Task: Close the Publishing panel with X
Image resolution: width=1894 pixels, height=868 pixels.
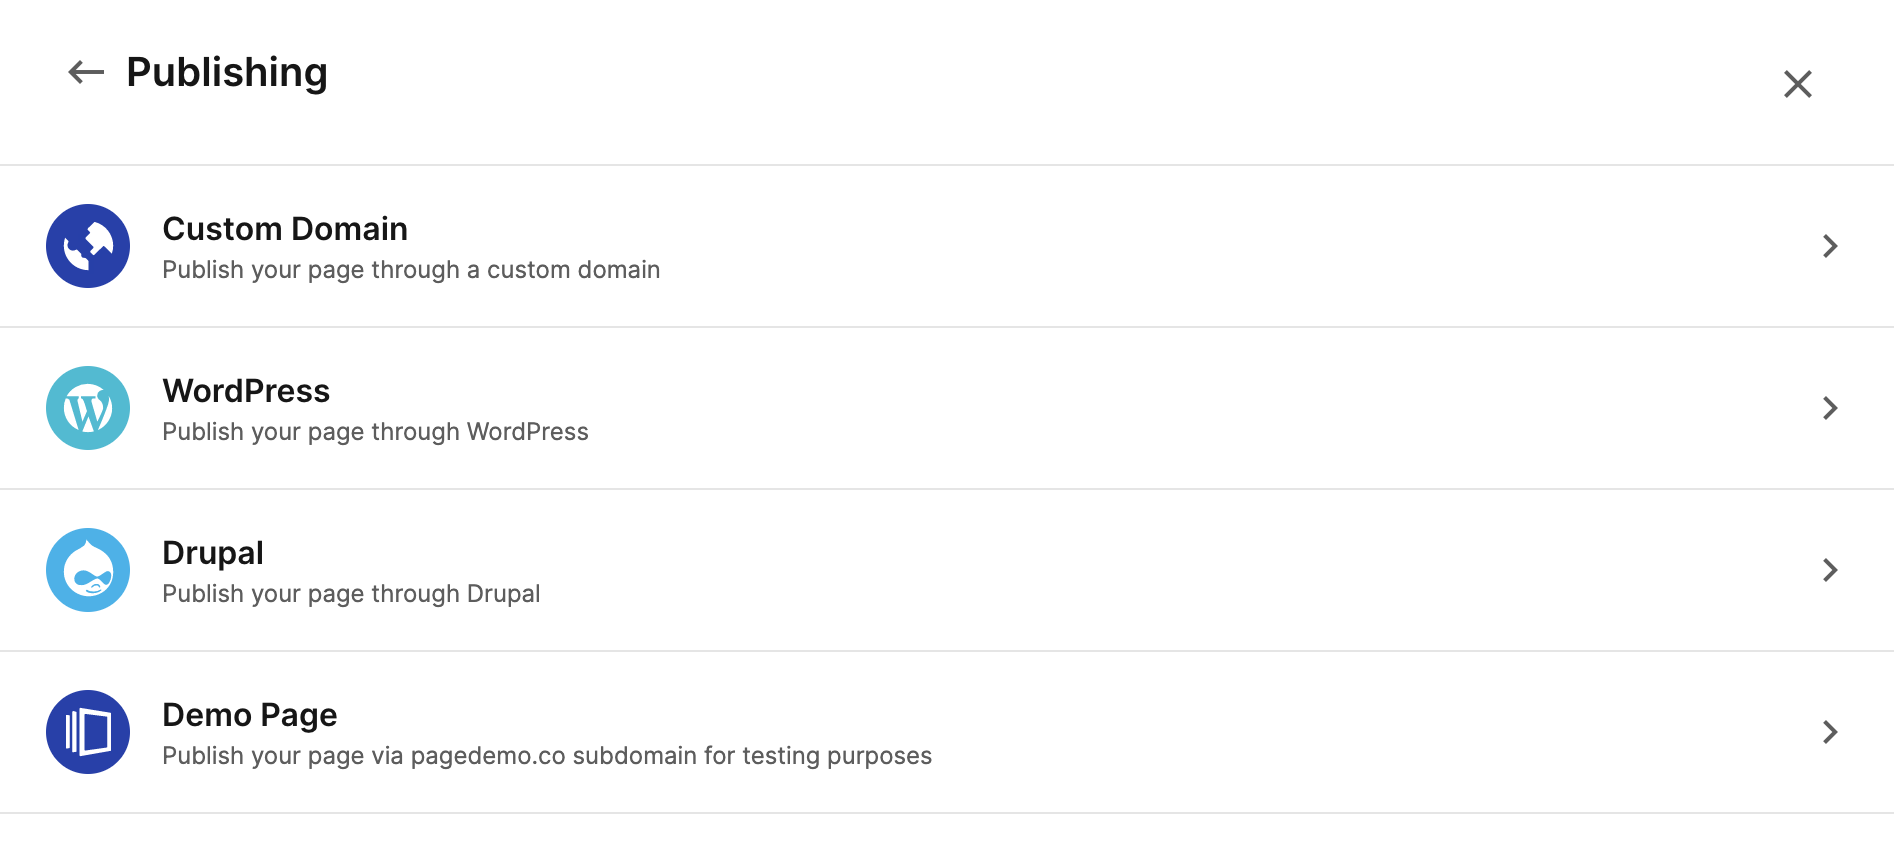Action: [x=1798, y=84]
